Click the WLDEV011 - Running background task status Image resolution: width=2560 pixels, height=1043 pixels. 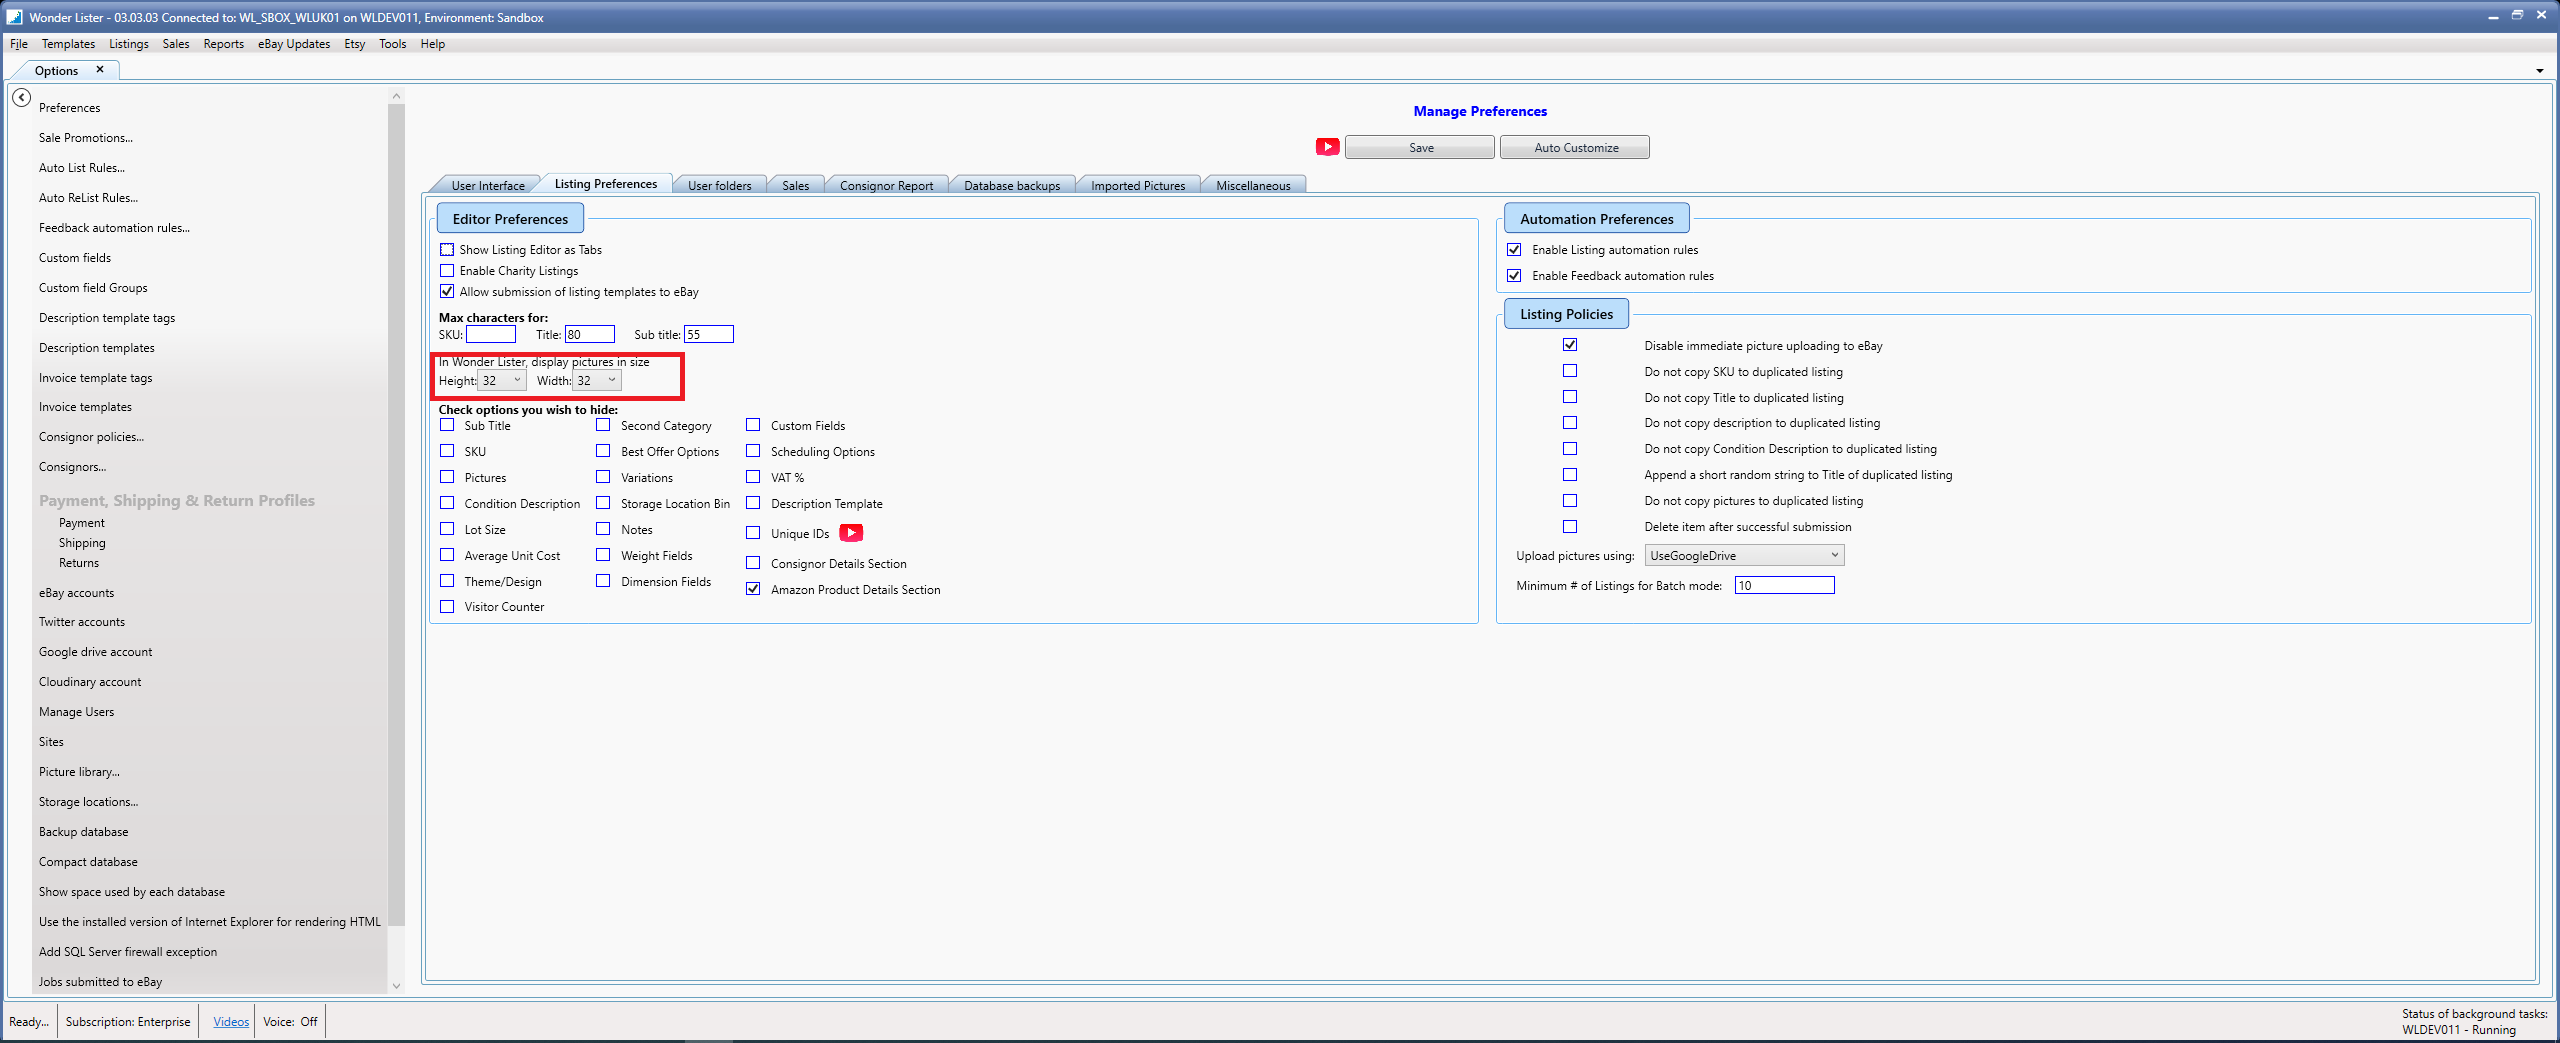click(x=2458, y=1030)
